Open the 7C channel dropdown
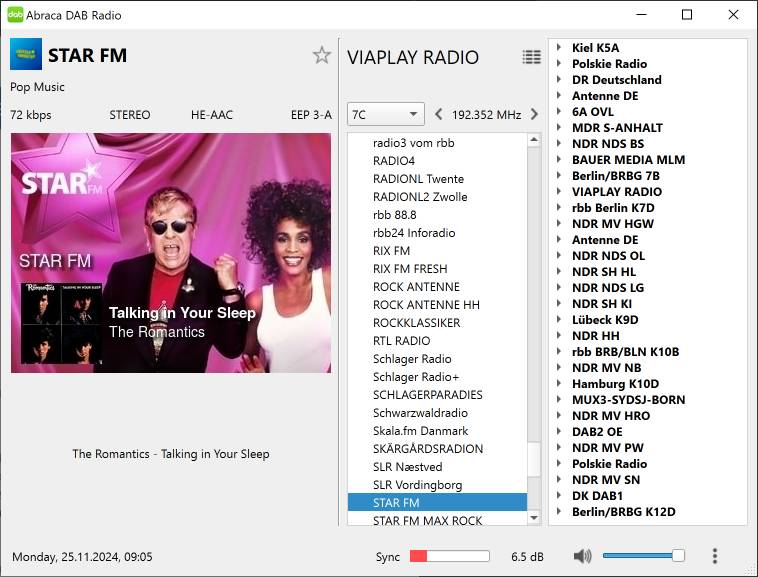The image size is (758, 577). pyautogui.click(x=386, y=114)
